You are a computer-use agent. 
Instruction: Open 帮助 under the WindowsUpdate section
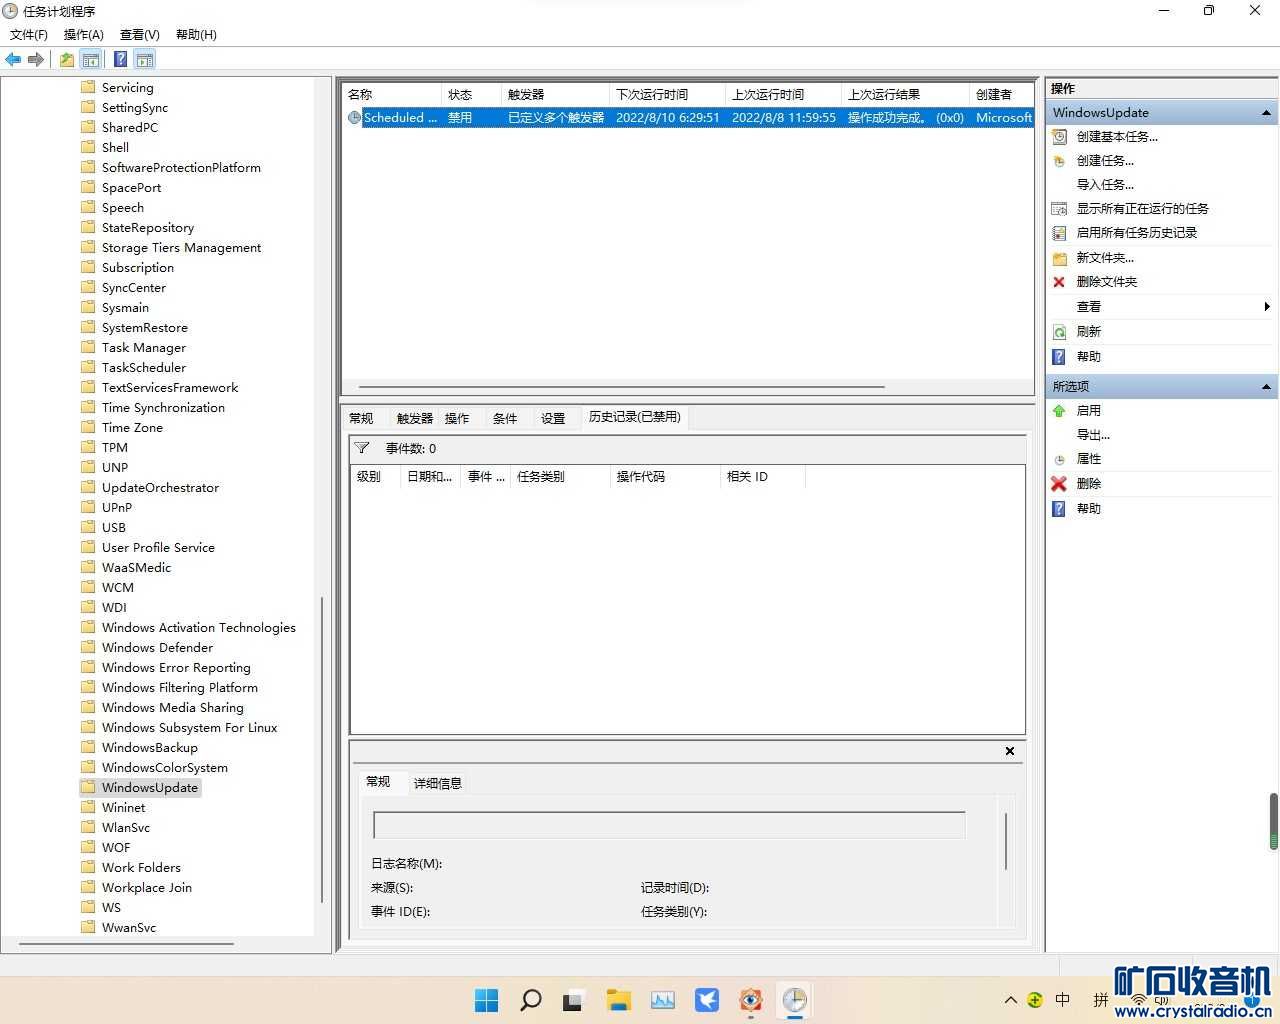1088,356
